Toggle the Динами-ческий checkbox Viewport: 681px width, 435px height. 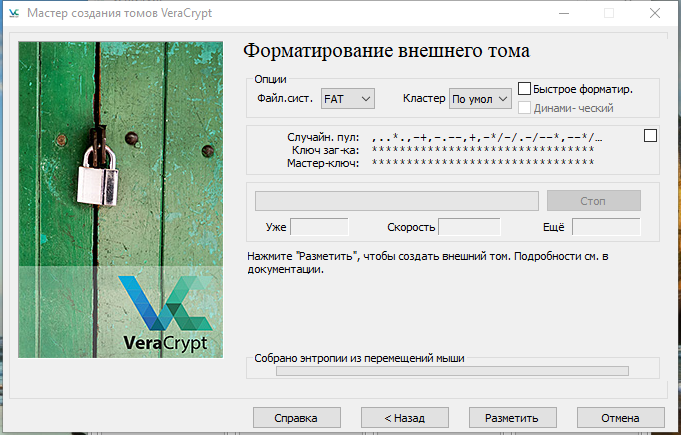524,108
